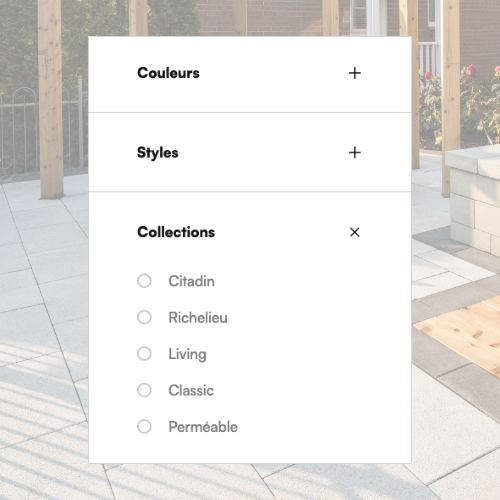
Task: Expand the Styles section with plus icon
Action: (355, 153)
